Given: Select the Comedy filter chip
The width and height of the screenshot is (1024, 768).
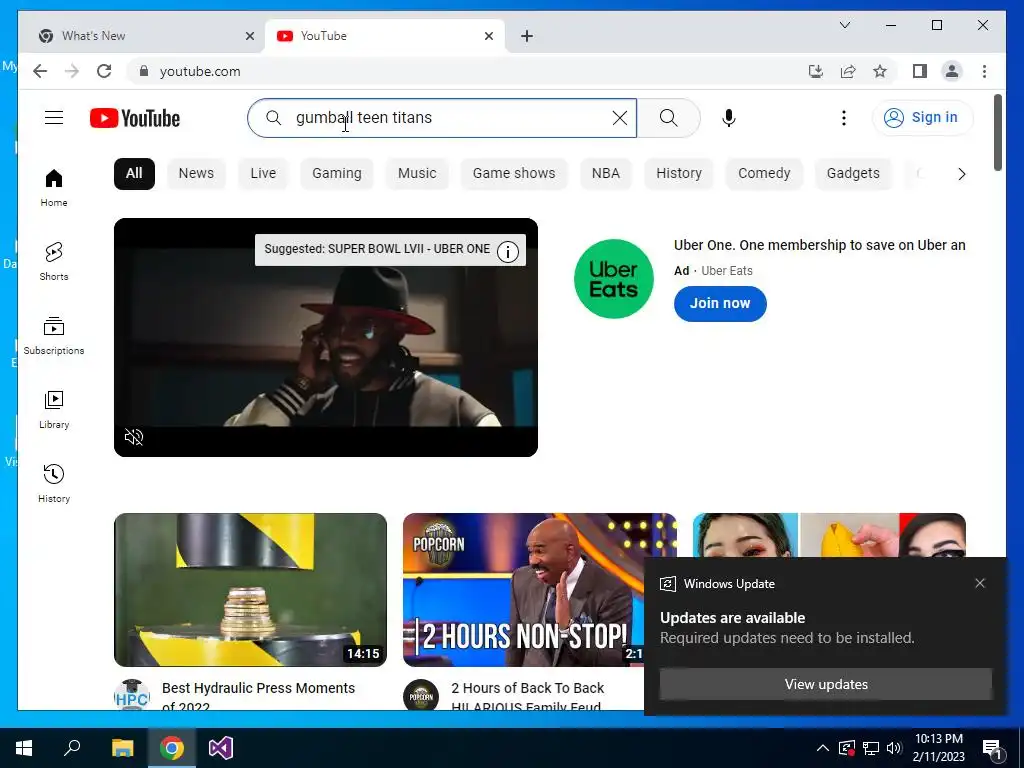Looking at the screenshot, I should tap(764, 173).
